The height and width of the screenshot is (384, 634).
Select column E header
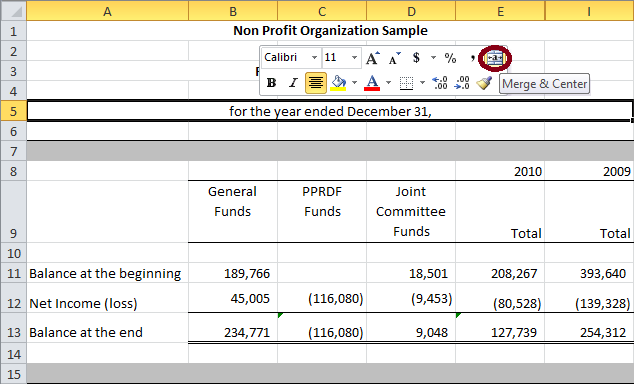click(x=500, y=11)
